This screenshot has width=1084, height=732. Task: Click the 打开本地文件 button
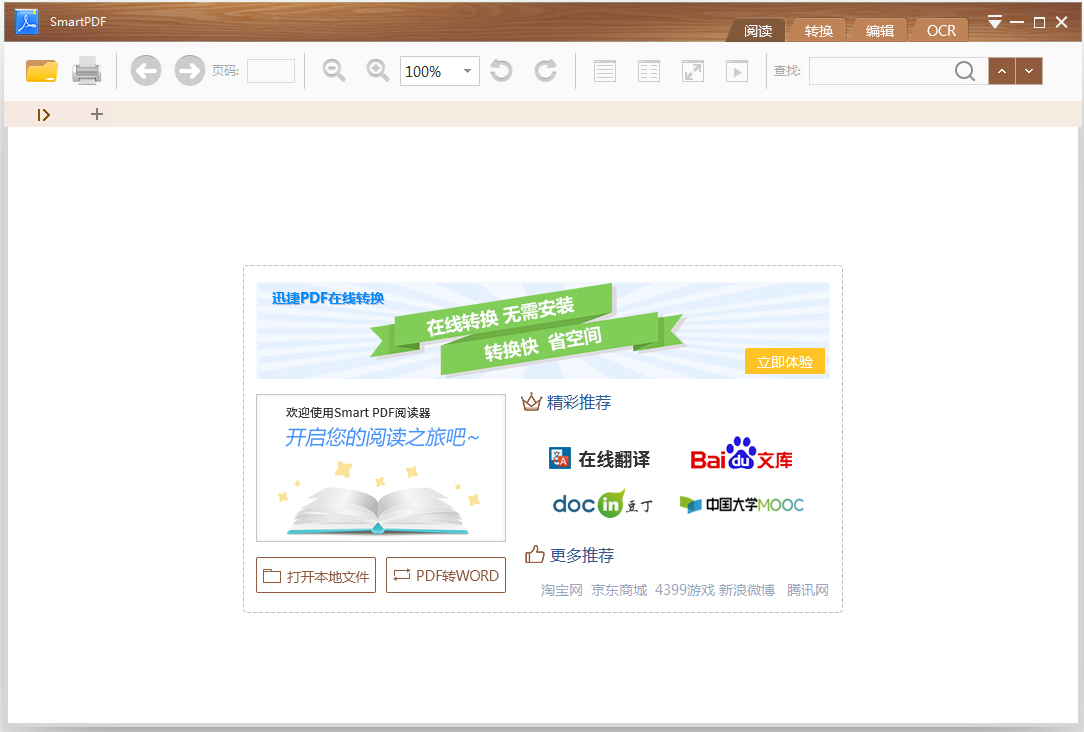(x=315, y=575)
